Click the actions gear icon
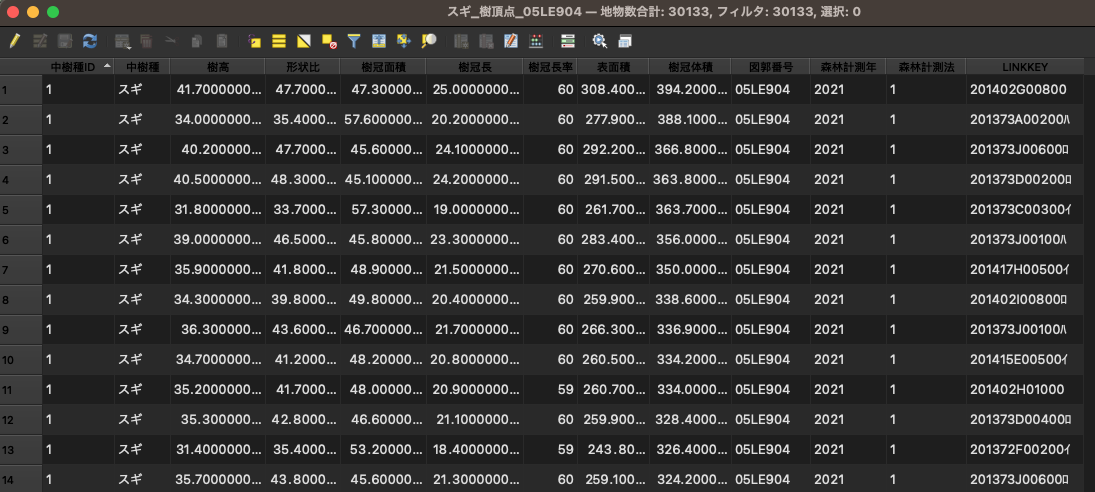The image size is (1095, 492). [599, 41]
